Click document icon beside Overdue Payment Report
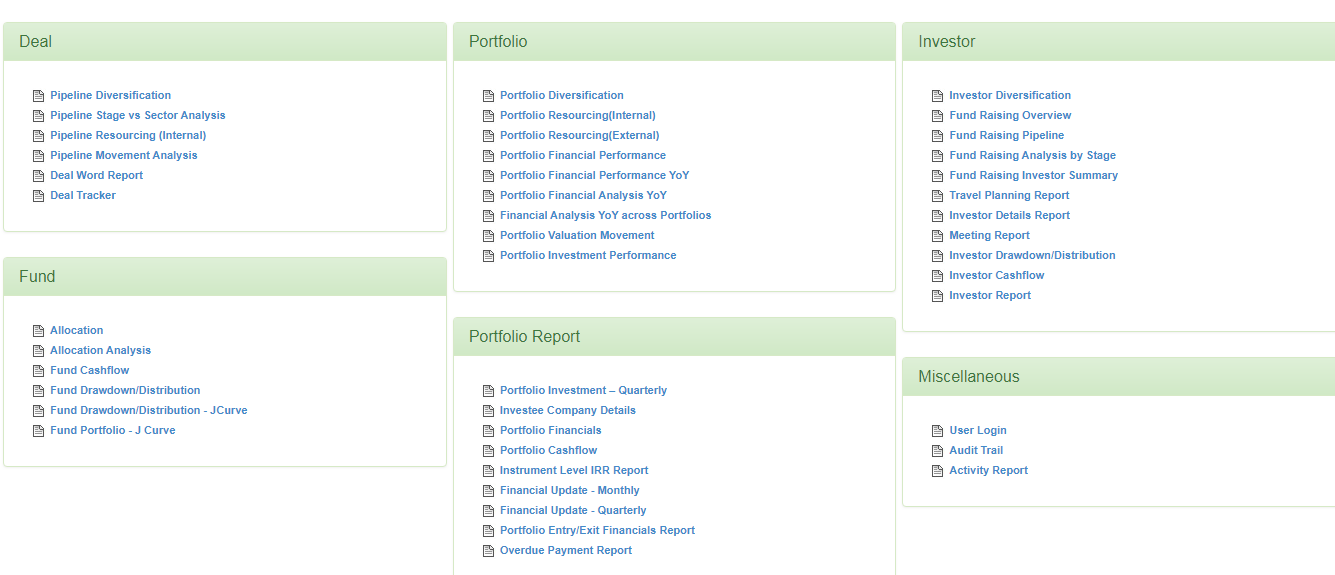This screenshot has height=575, width=1335. tap(489, 551)
